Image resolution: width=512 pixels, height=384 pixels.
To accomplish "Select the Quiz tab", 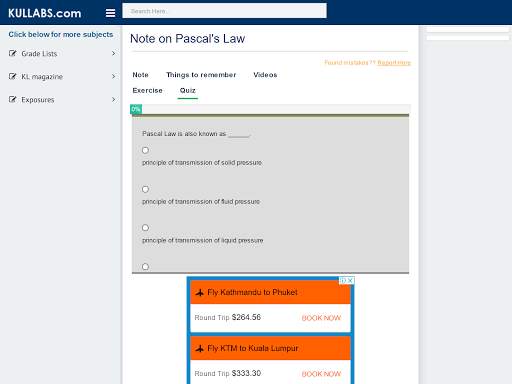I will pos(188,90).
